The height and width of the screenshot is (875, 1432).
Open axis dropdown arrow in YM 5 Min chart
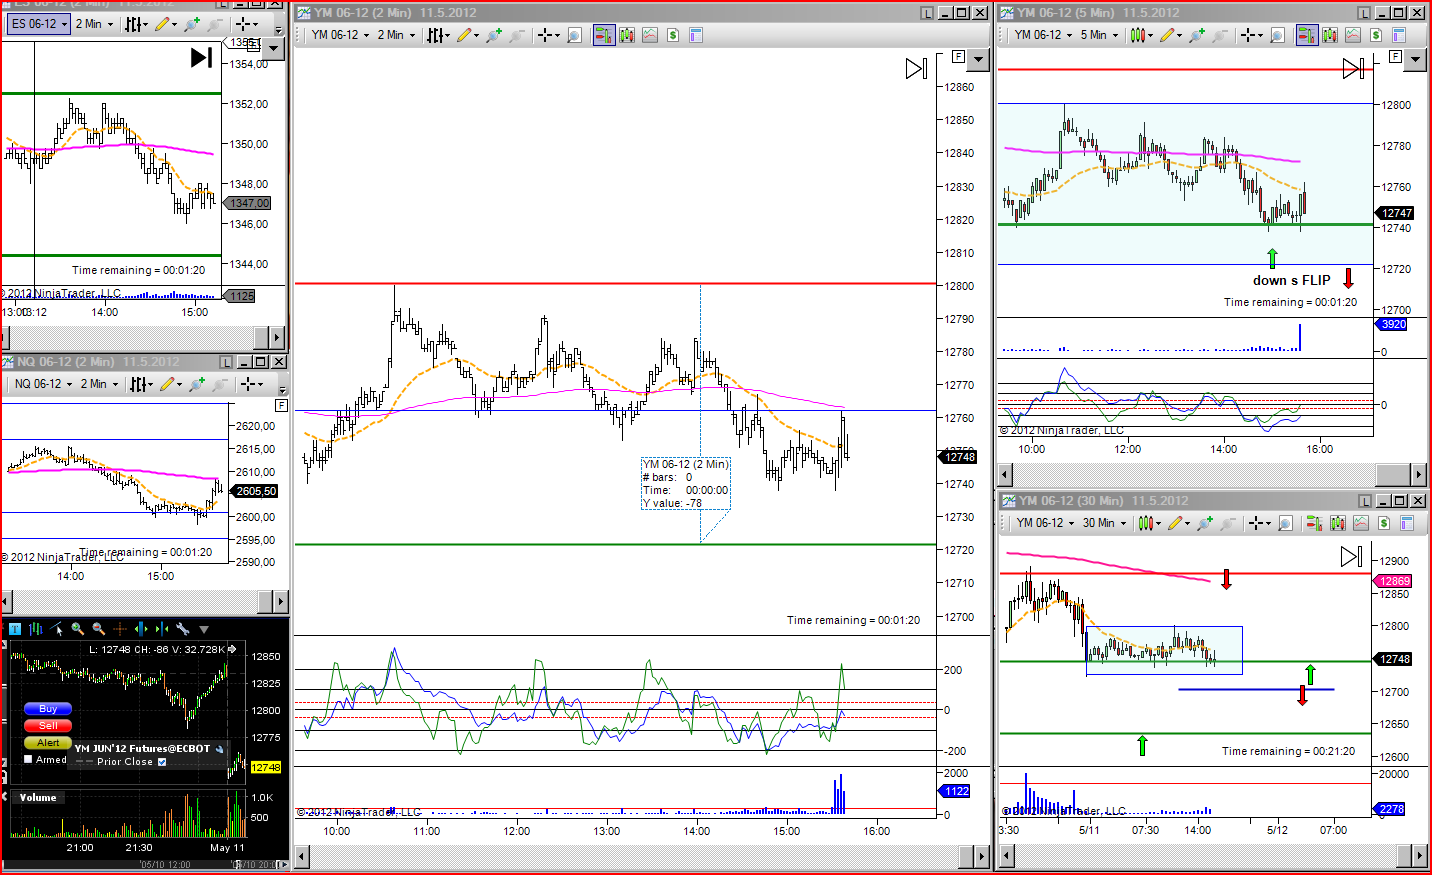click(1414, 60)
